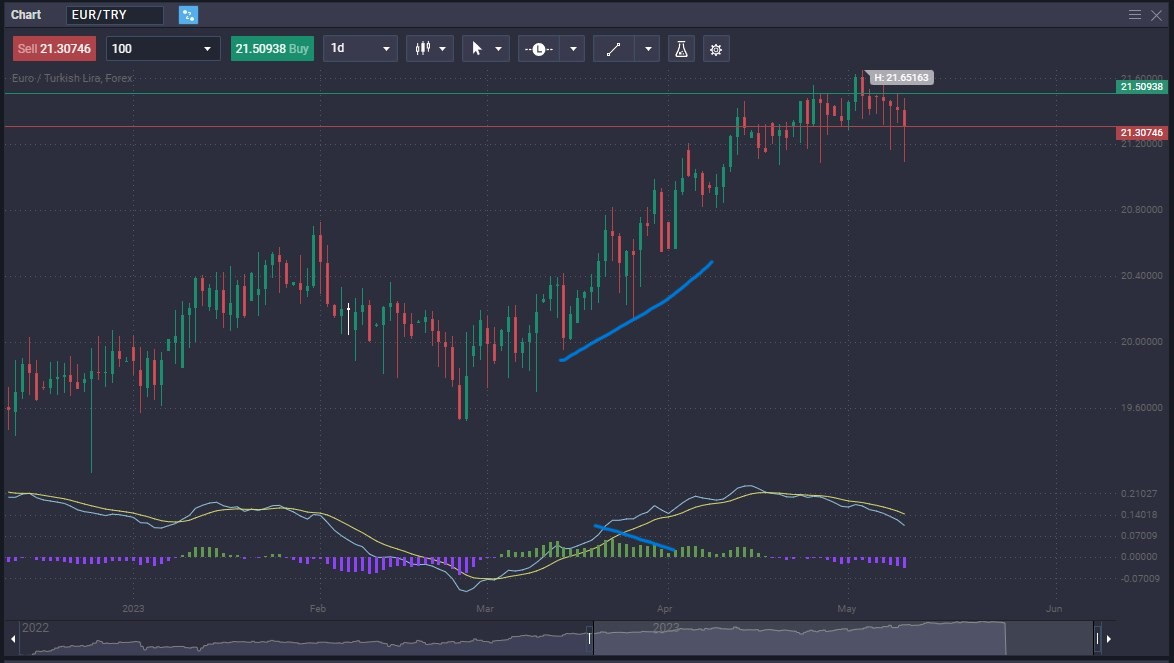Click the red Sell 21.30746 button
Image resolution: width=1174 pixels, height=663 pixels.
pos(53,48)
